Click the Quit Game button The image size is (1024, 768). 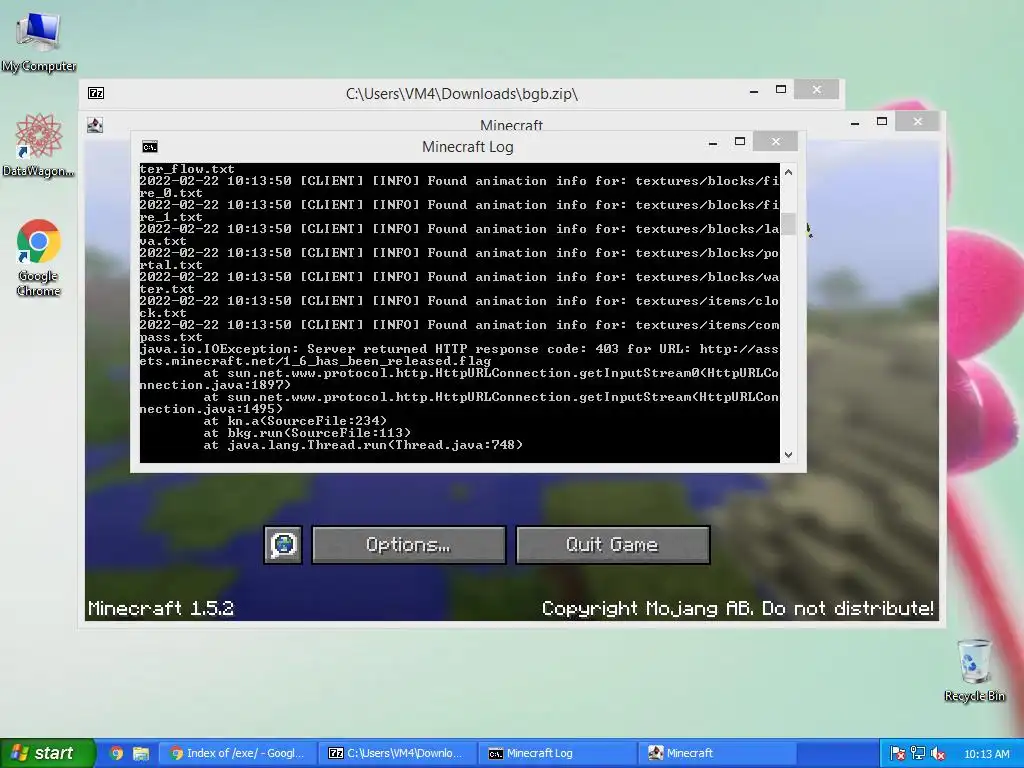(x=613, y=545)
